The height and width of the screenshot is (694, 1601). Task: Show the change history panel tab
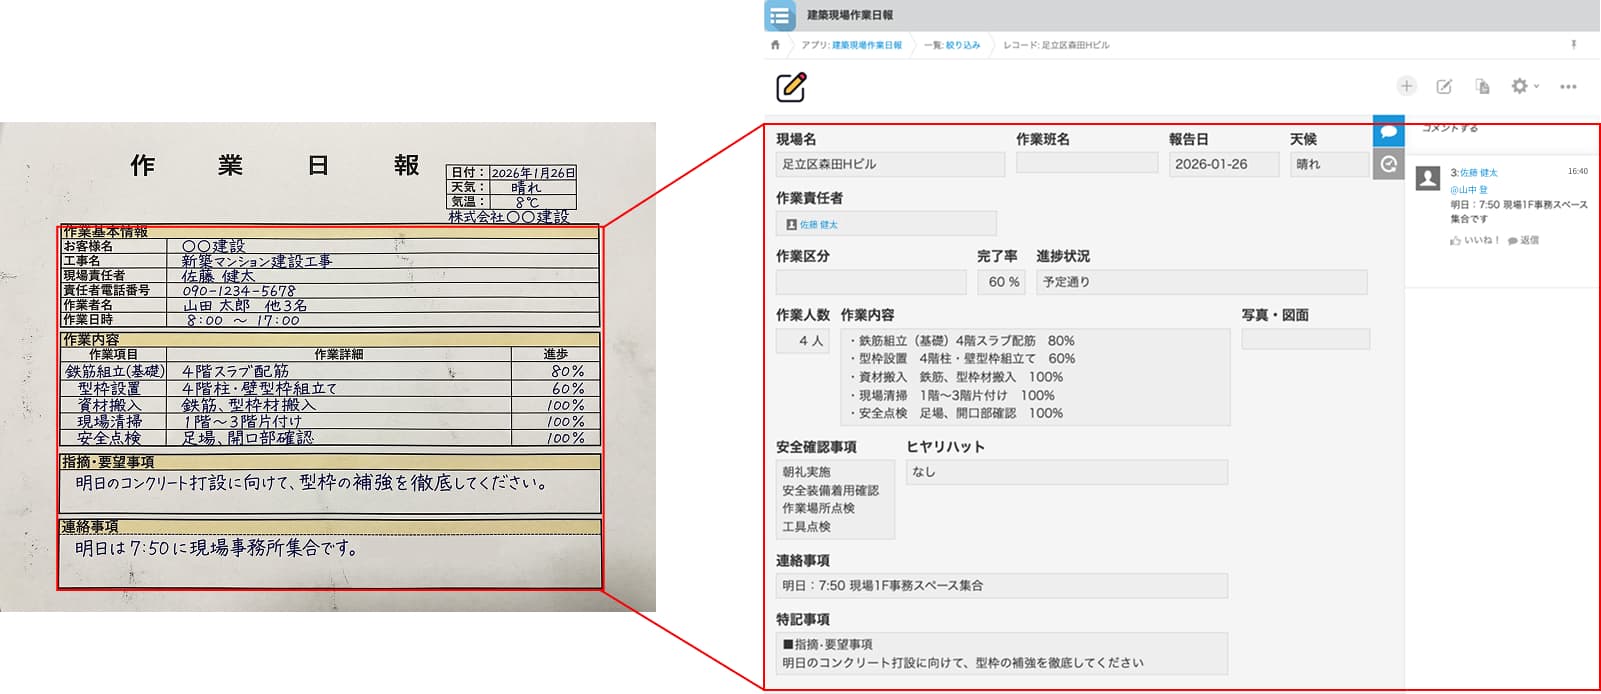point(1389,164)
